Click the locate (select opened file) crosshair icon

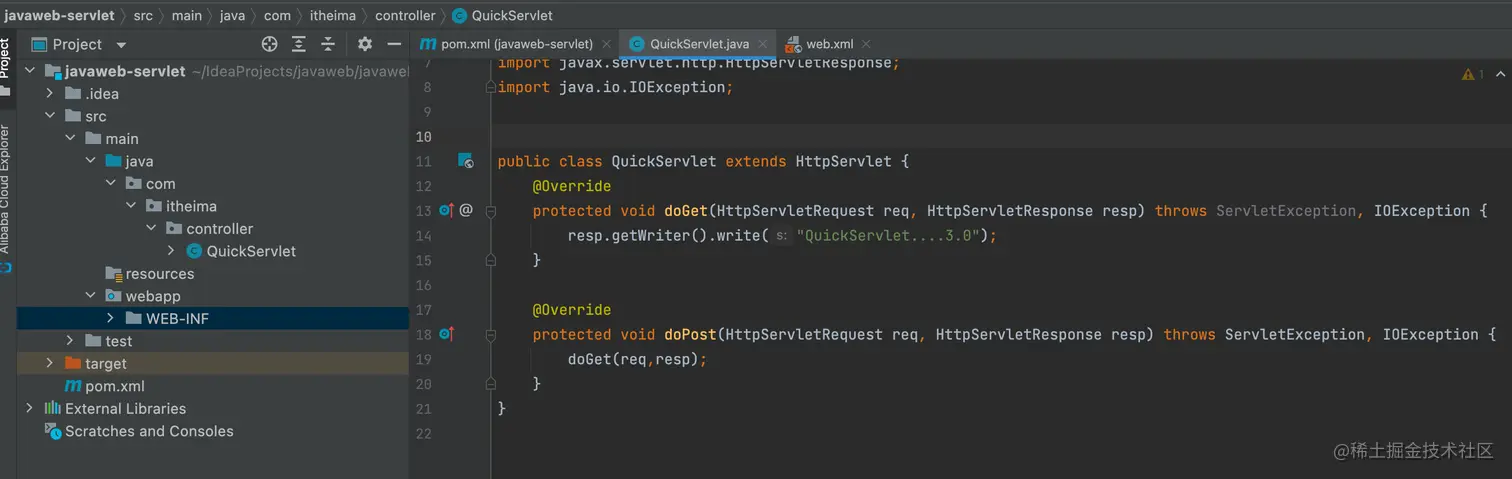tap(269, 44)
